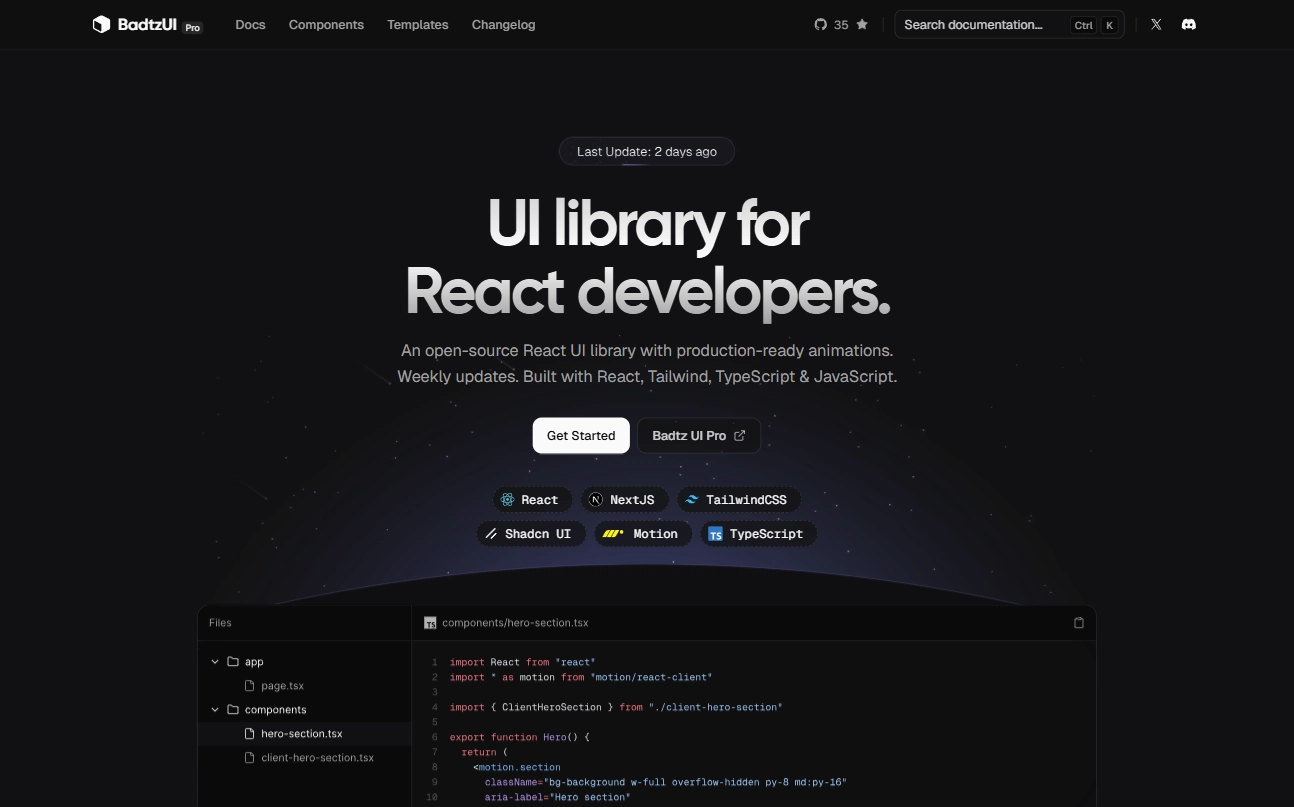Click the hero-section.tsx file icon
Viewport: 1294px width, 807px height.
[250, 734]
